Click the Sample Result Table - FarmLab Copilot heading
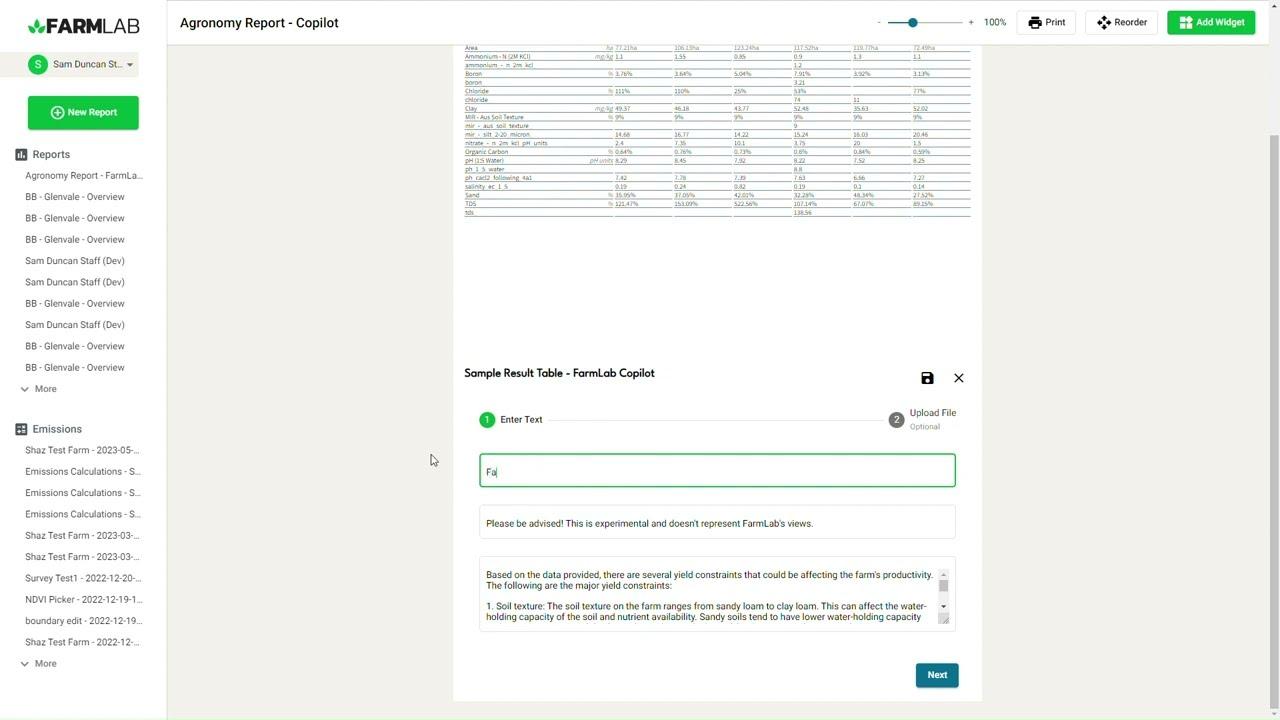The width and height of the screenshot is (1280, 720). [x=559, y=373]
